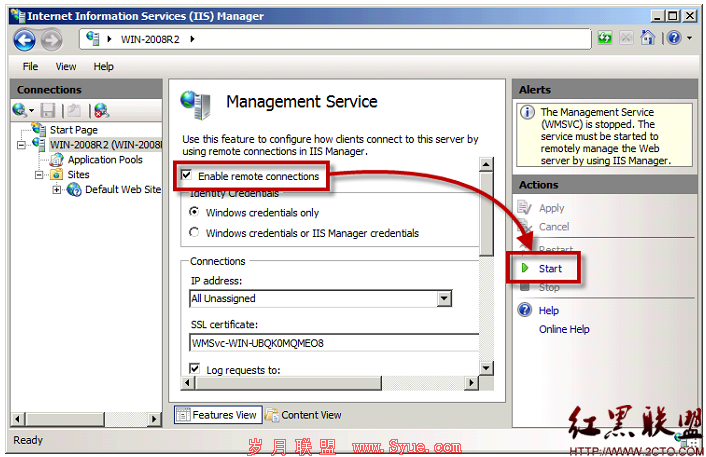Image resolution: width=706 pixels, height=457 pixels.
Task: Collapse the Sites tree node
Action: 39,175
